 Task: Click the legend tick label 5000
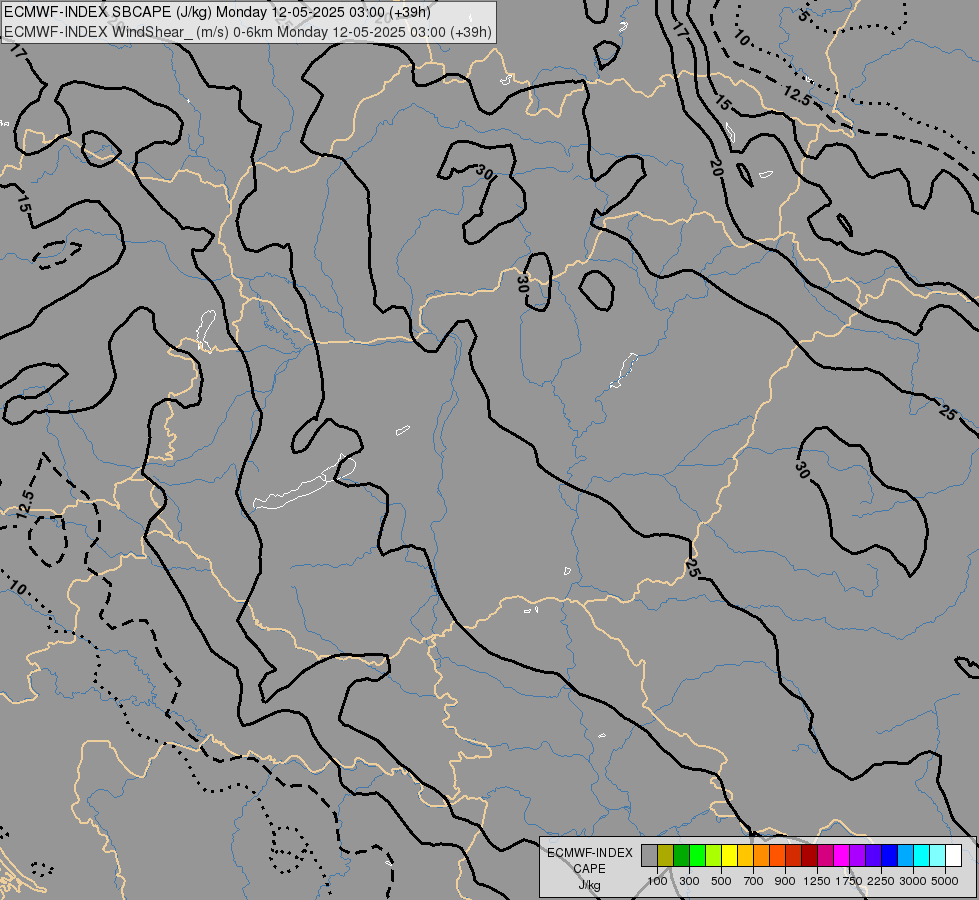[945, 881]
